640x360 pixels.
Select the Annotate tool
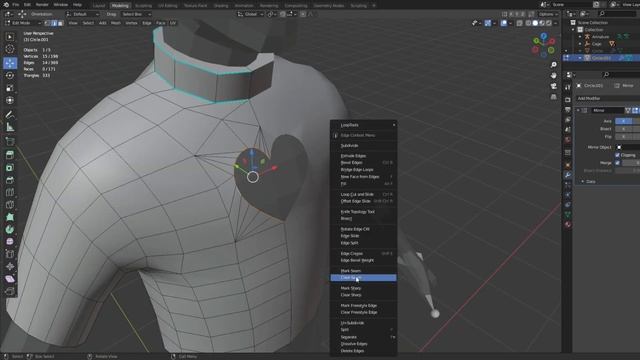point(10,115)
